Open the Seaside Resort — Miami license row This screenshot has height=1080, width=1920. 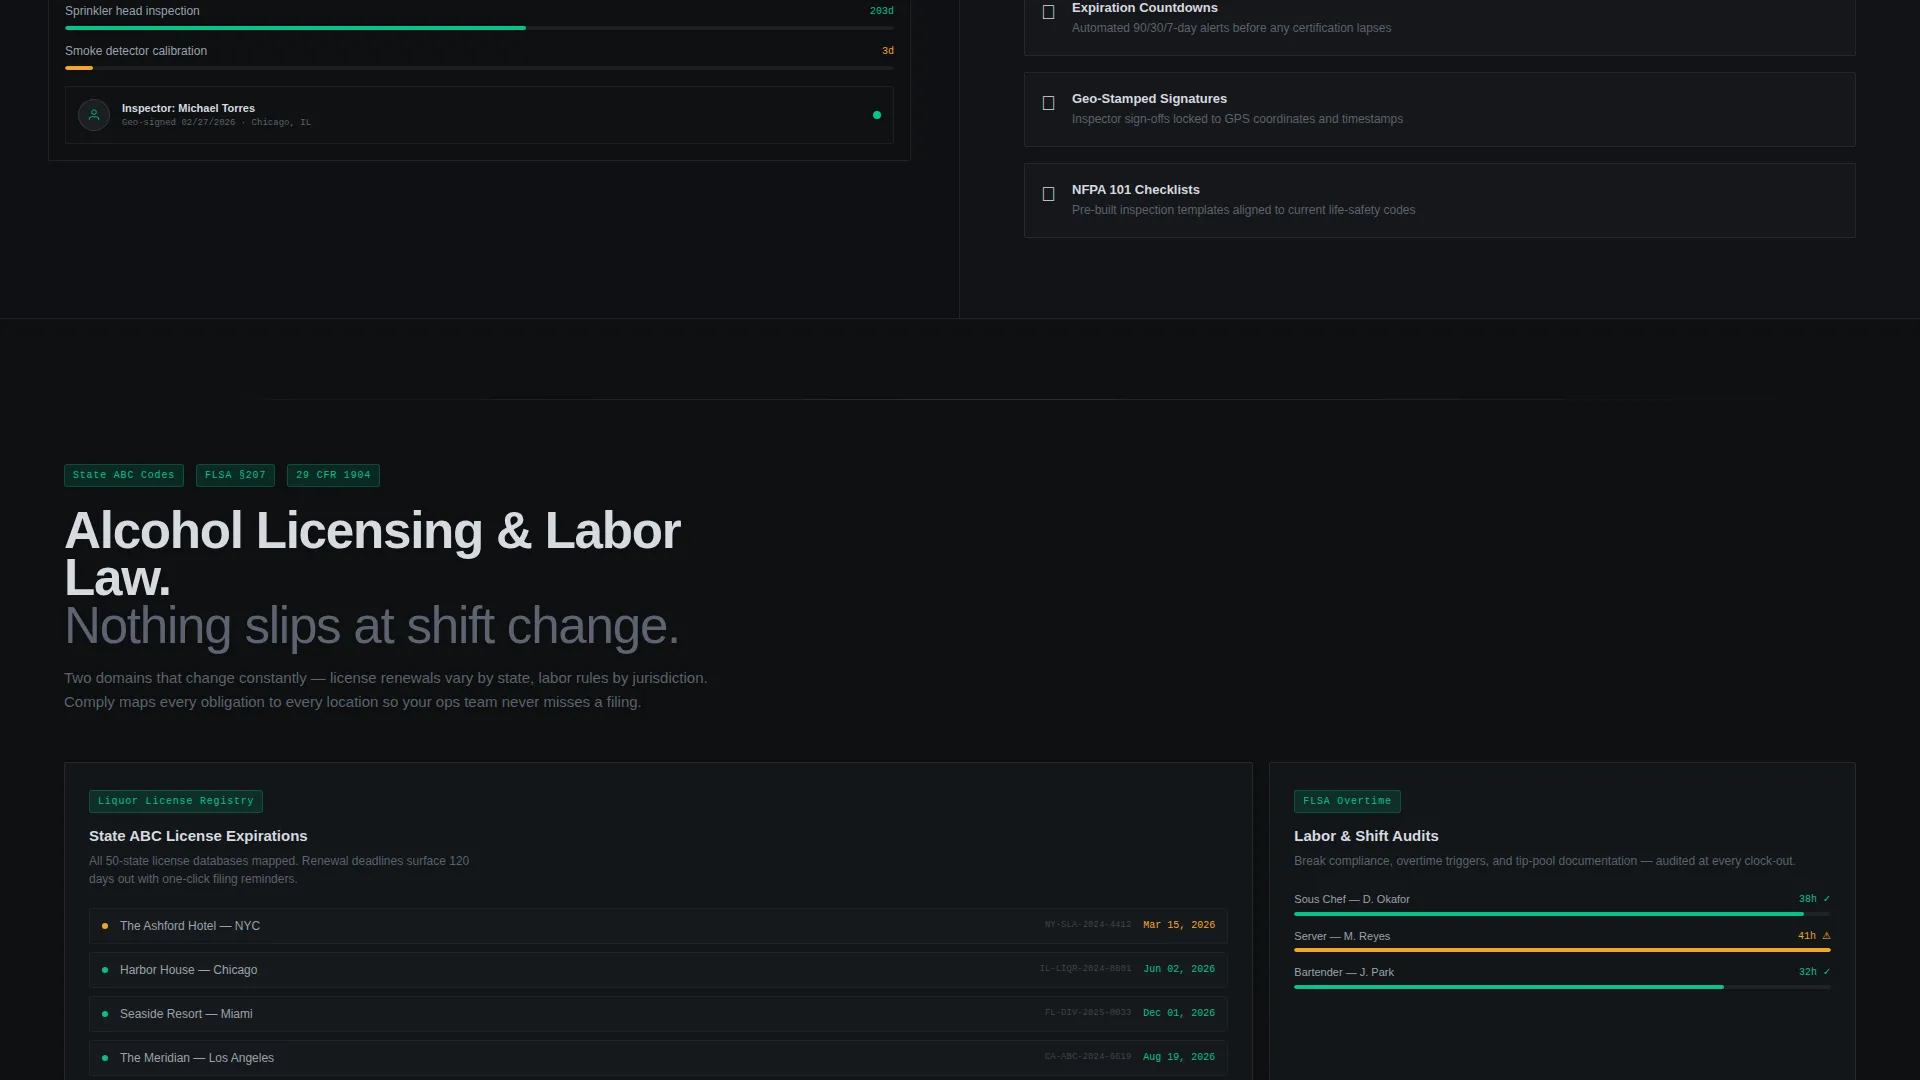[658, 1014]
